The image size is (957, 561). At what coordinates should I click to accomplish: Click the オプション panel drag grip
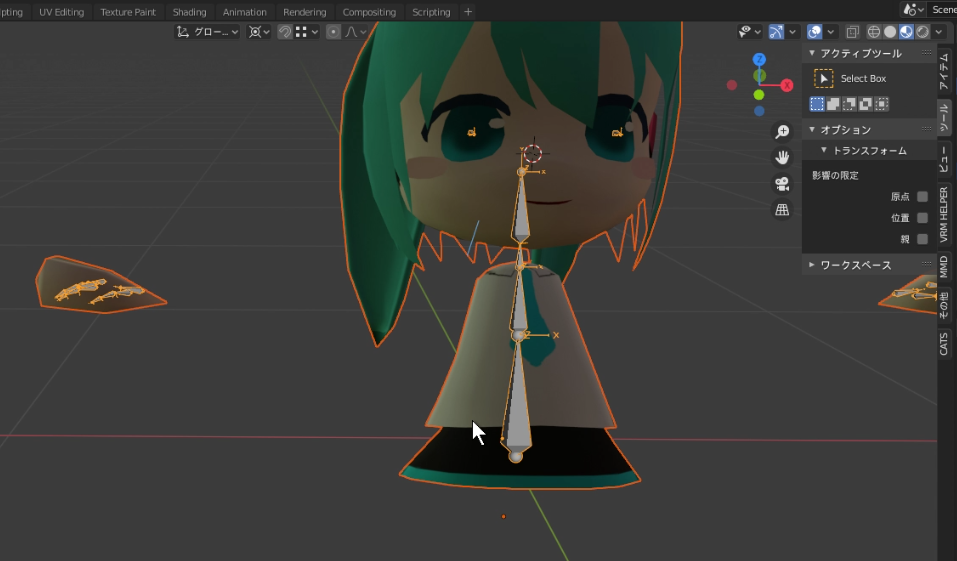click(x=926, y=129)
